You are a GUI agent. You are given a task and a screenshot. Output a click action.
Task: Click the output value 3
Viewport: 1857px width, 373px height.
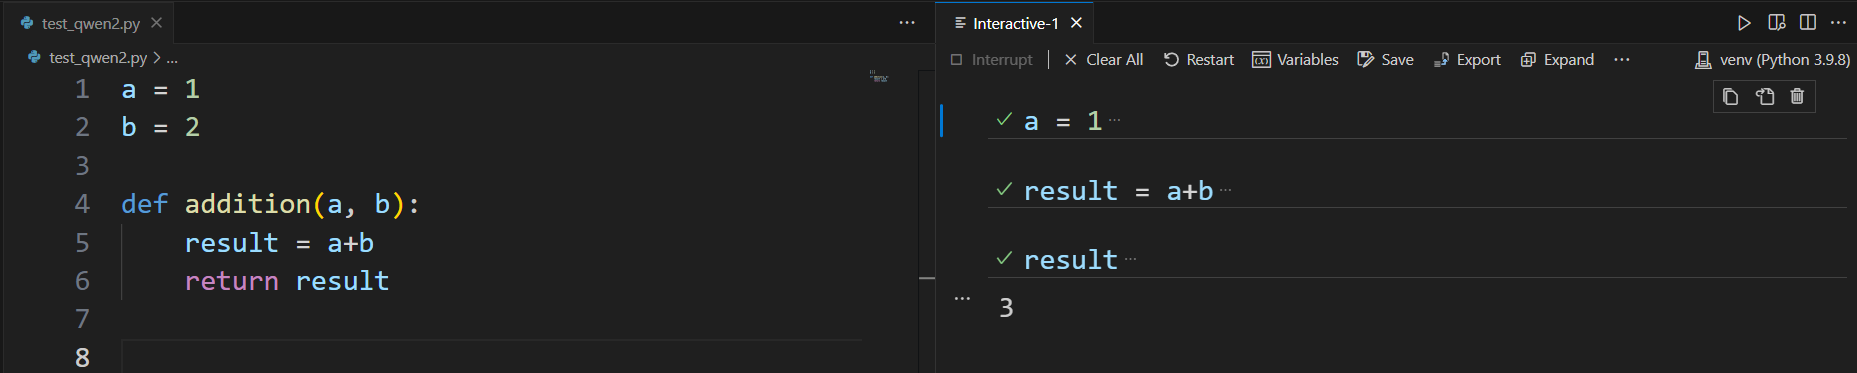[1006, 308]
